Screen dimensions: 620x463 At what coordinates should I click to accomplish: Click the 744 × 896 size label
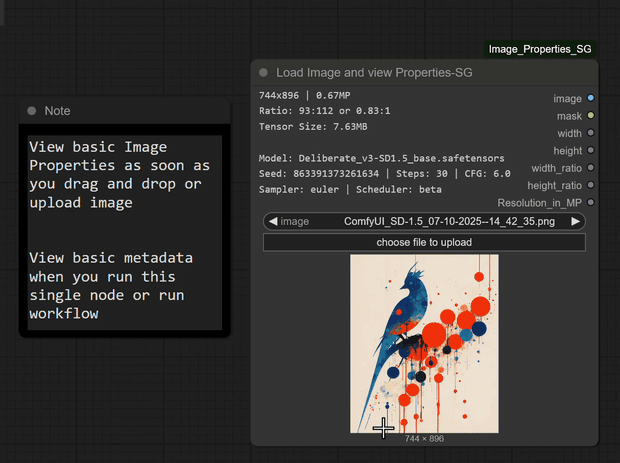point(424,439)
